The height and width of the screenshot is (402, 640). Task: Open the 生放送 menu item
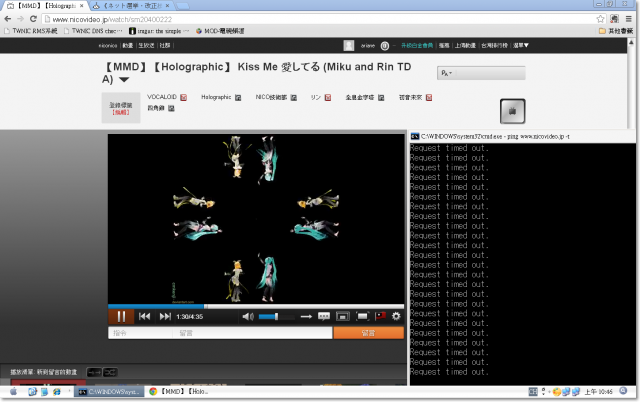click(146, 45)
